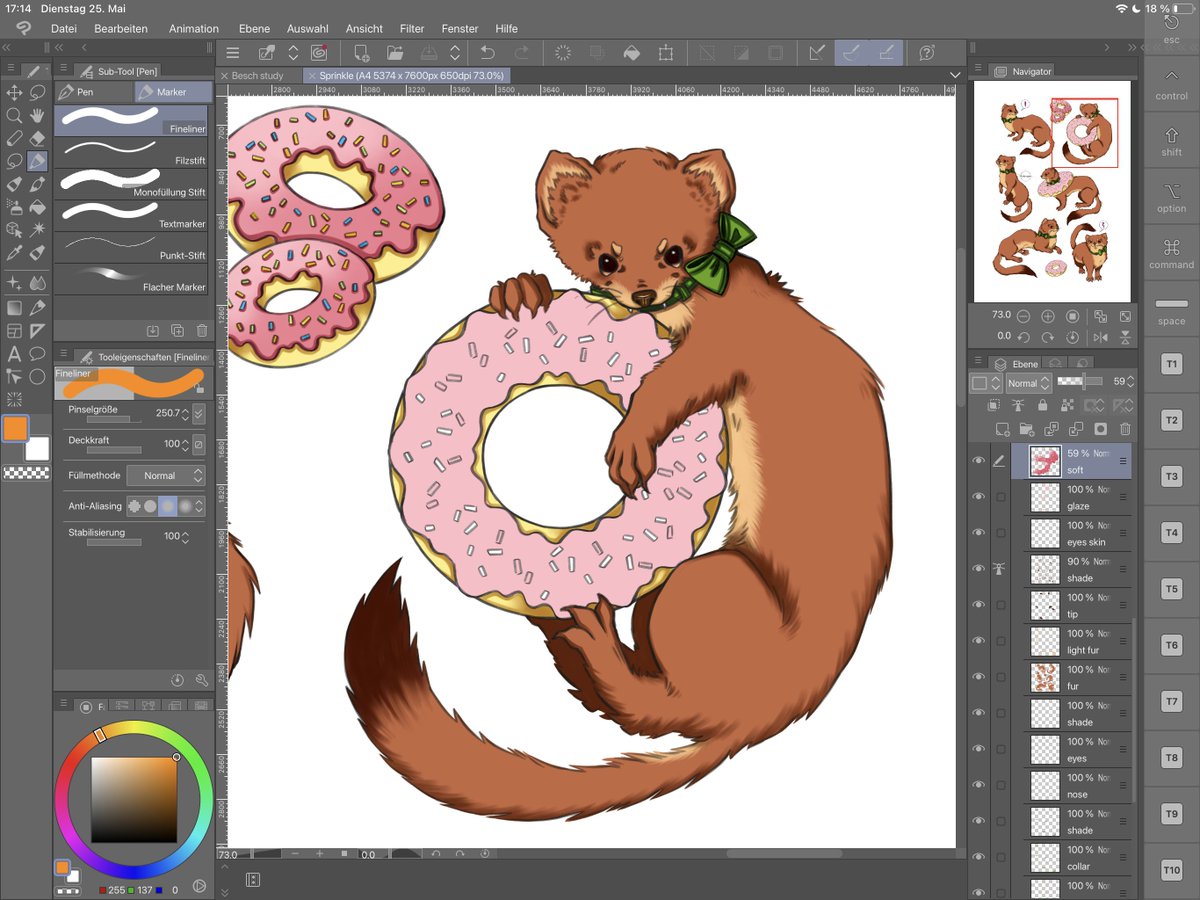The height and width of the screenshot is (900, 1200).
Task: Delete the sub-tool with the trash icon
Action: (202, 330)
